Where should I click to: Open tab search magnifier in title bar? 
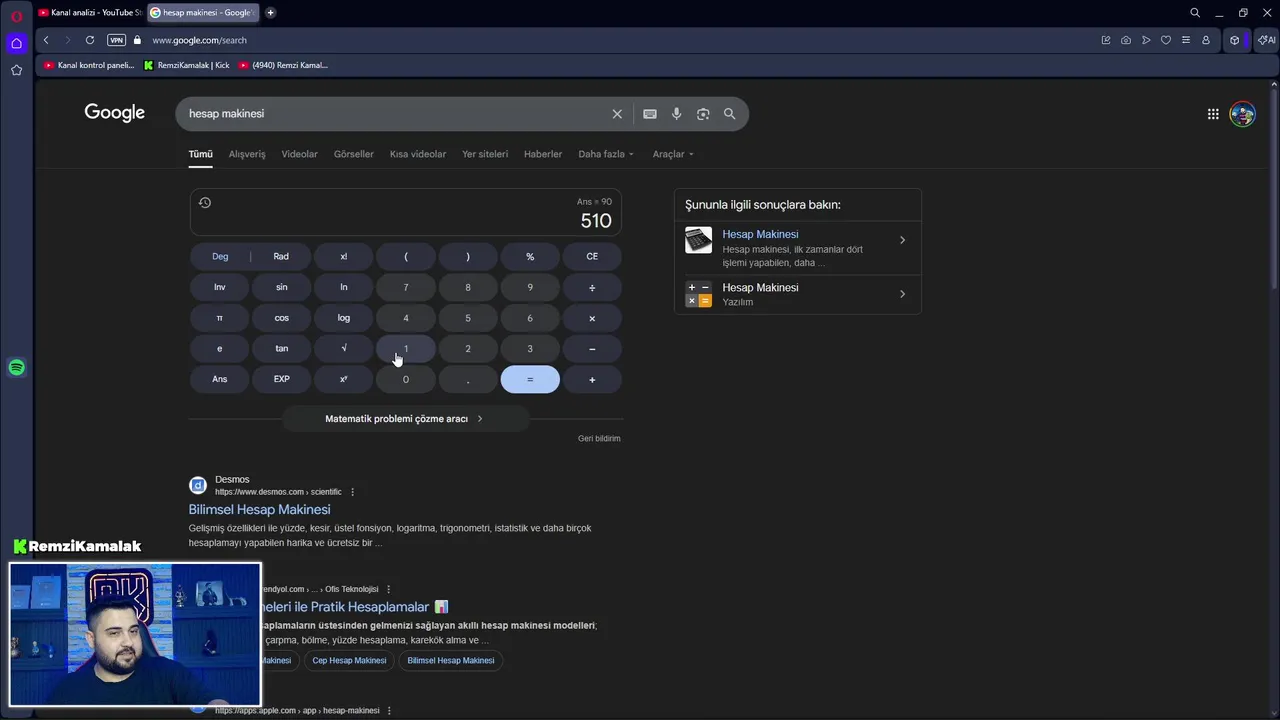click(1195, 13)
